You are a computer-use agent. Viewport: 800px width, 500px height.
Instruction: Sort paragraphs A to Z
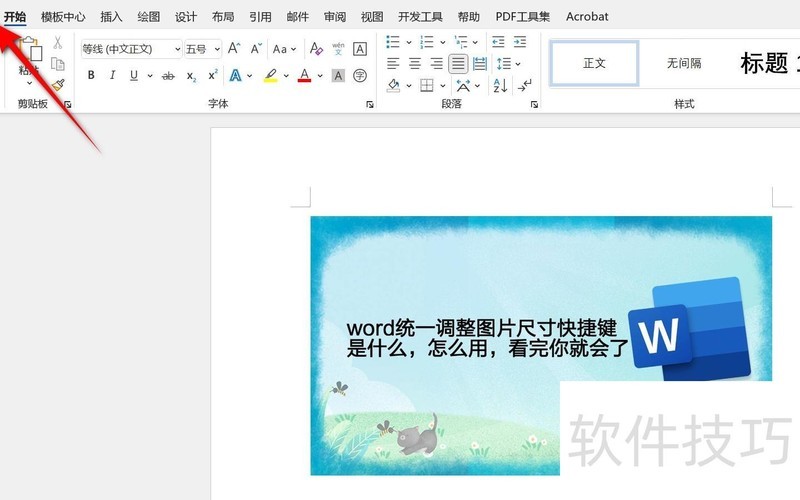click(500, 85)
